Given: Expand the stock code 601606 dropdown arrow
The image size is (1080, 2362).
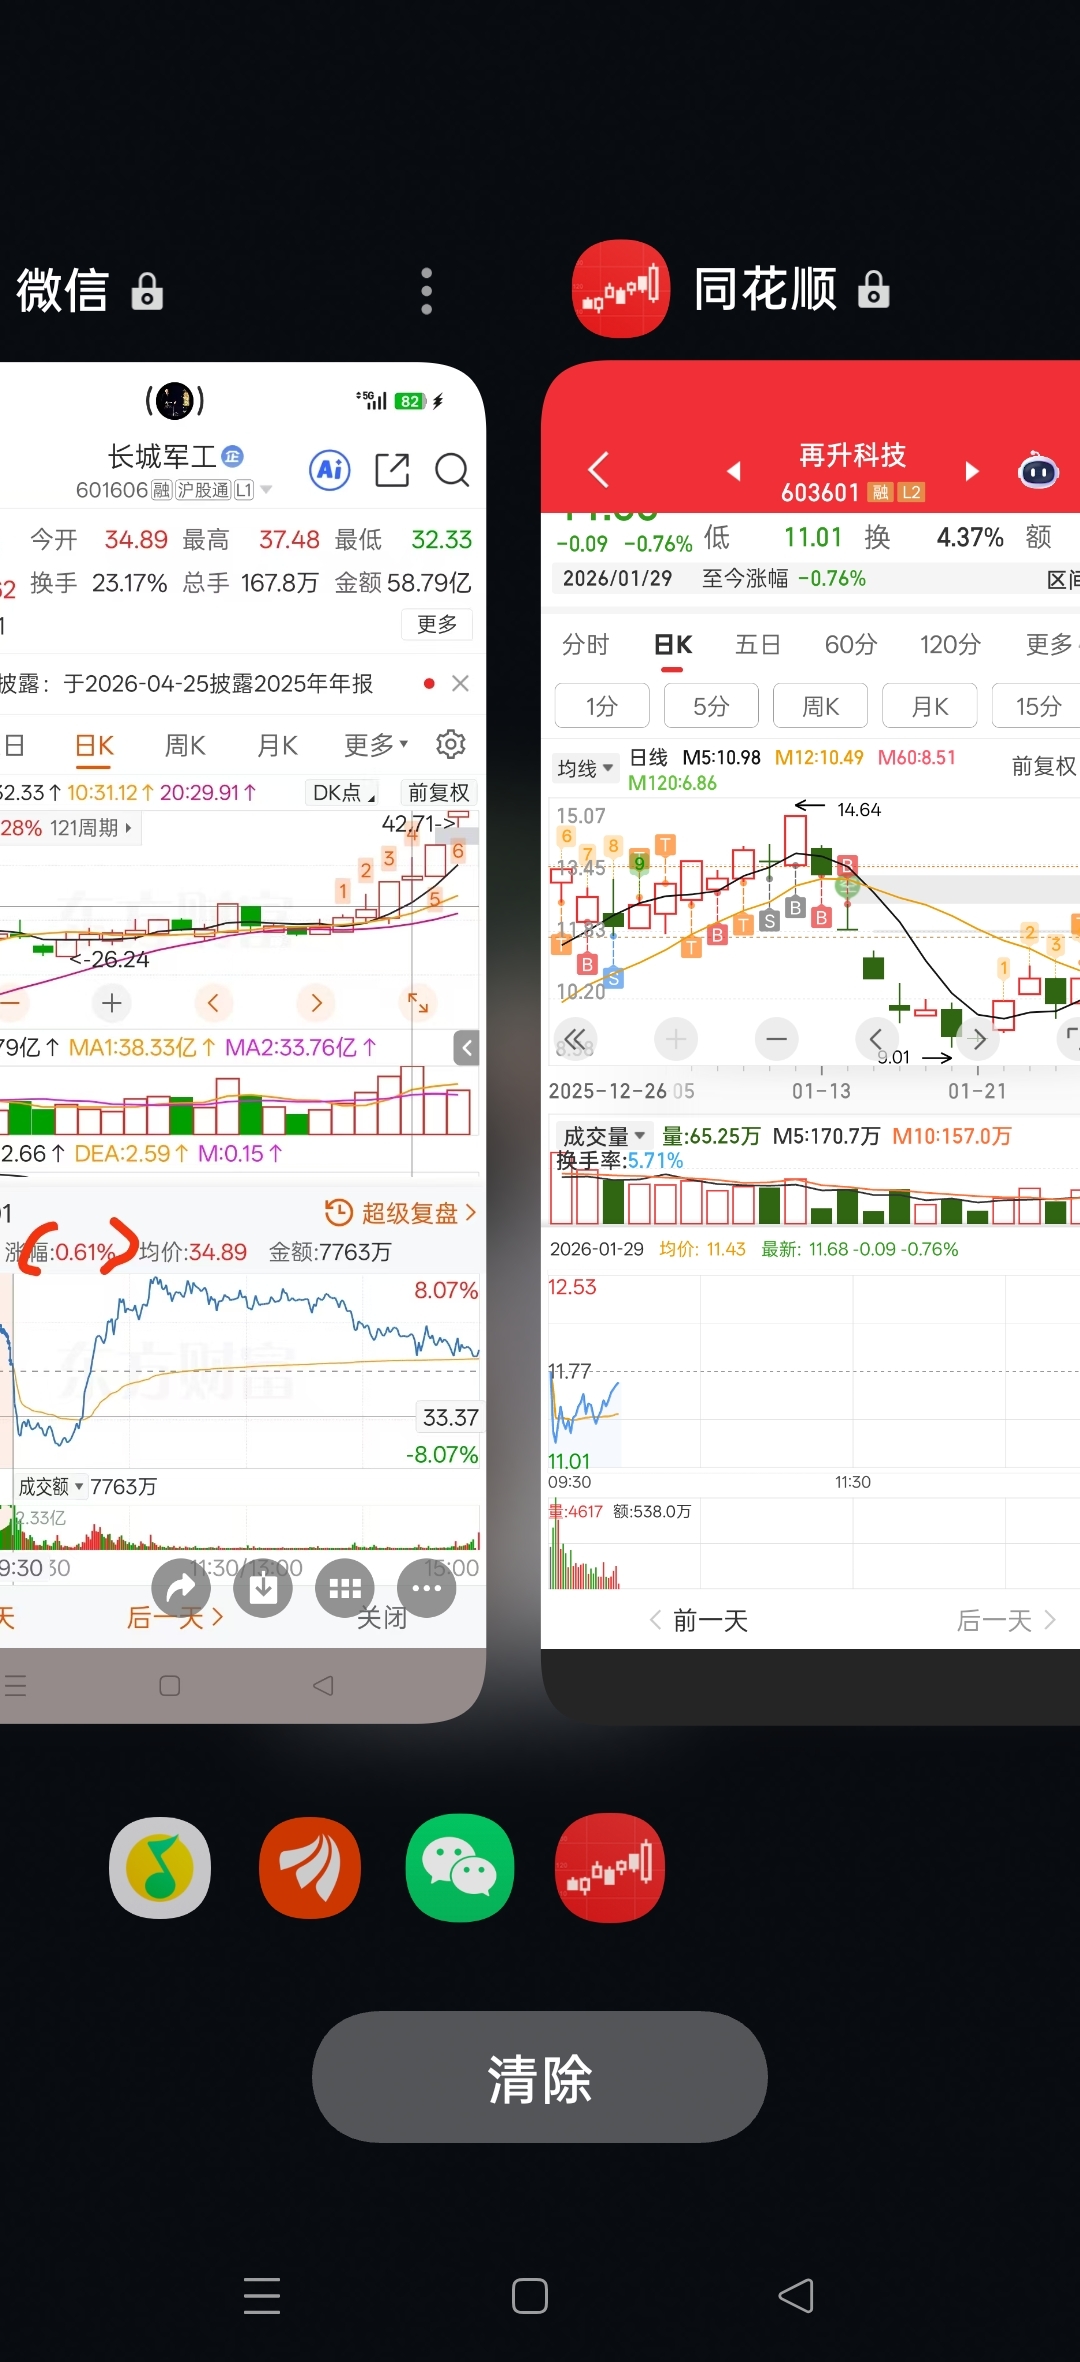Looking at the screenshot, I should pyautogui.click(x=266, y=490).
